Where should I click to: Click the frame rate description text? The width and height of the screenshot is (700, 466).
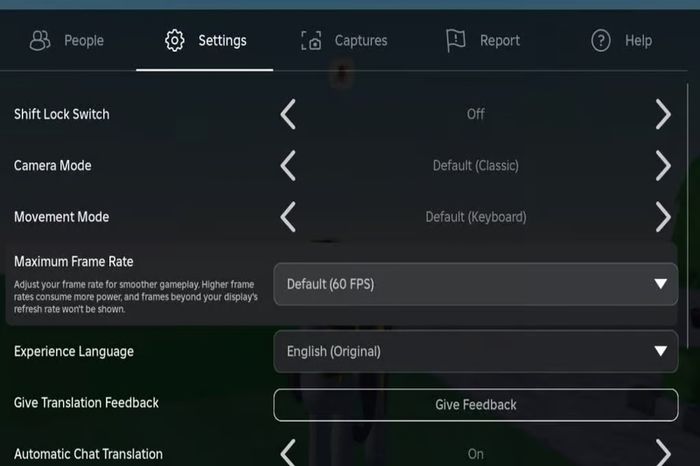(x=136, y=297)
